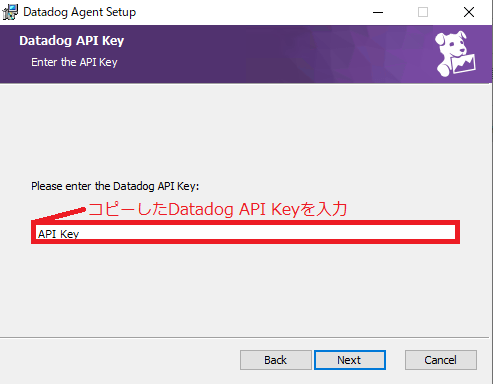Click "Please enter the Datadog API Key:" label
The height and width of the screenshot is (384, 493).
[115, 186]
